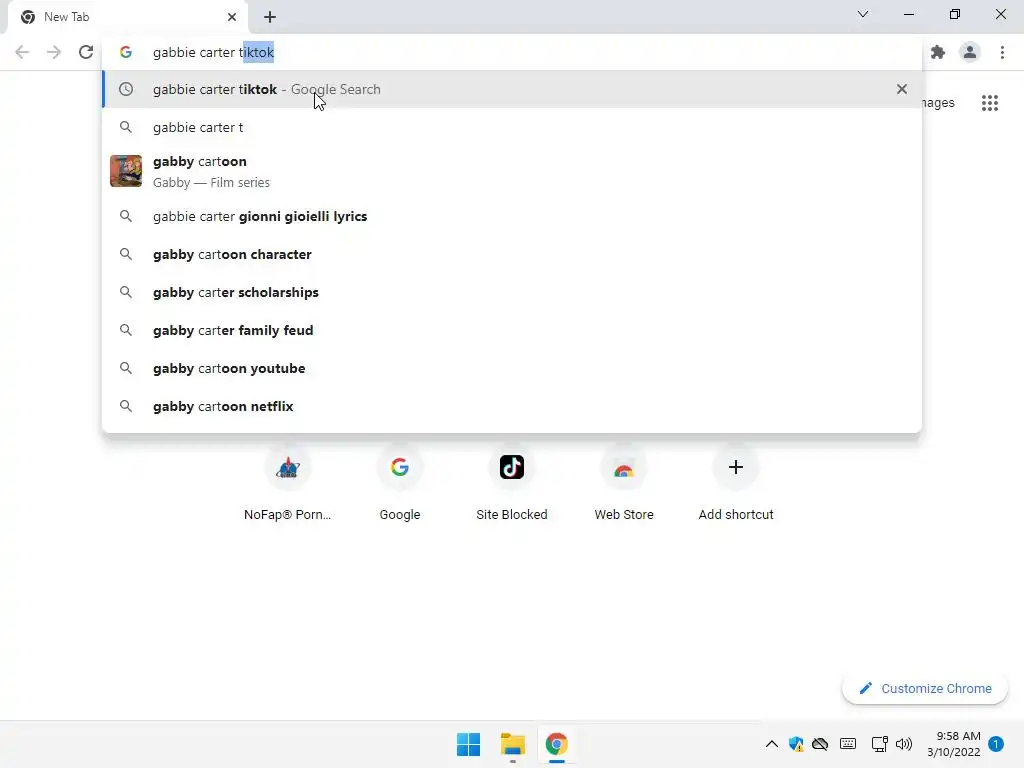Screen dimensions: 1024x768
Task: Select 'gabby cartoon netflix' suggestion
Action: 512,406
